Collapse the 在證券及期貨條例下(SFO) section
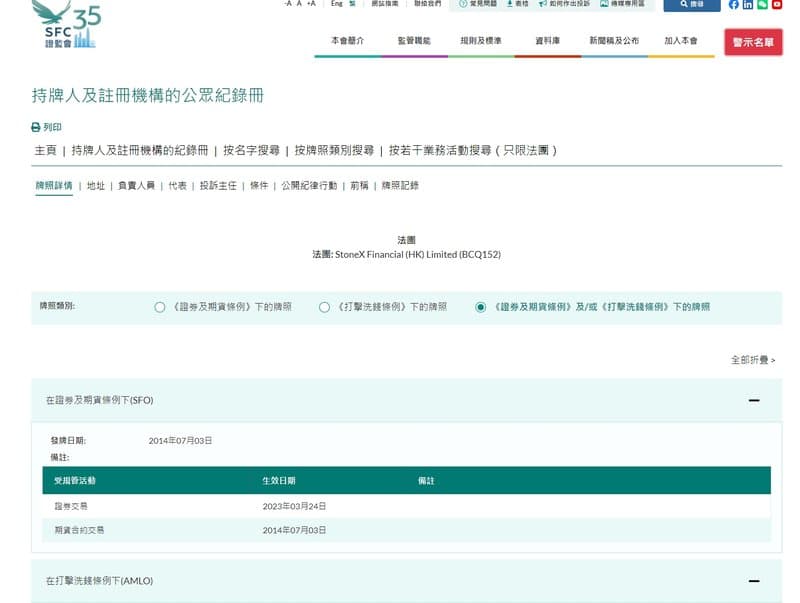The height and width of the screenshot is (603, 800). tap(754, 400)
